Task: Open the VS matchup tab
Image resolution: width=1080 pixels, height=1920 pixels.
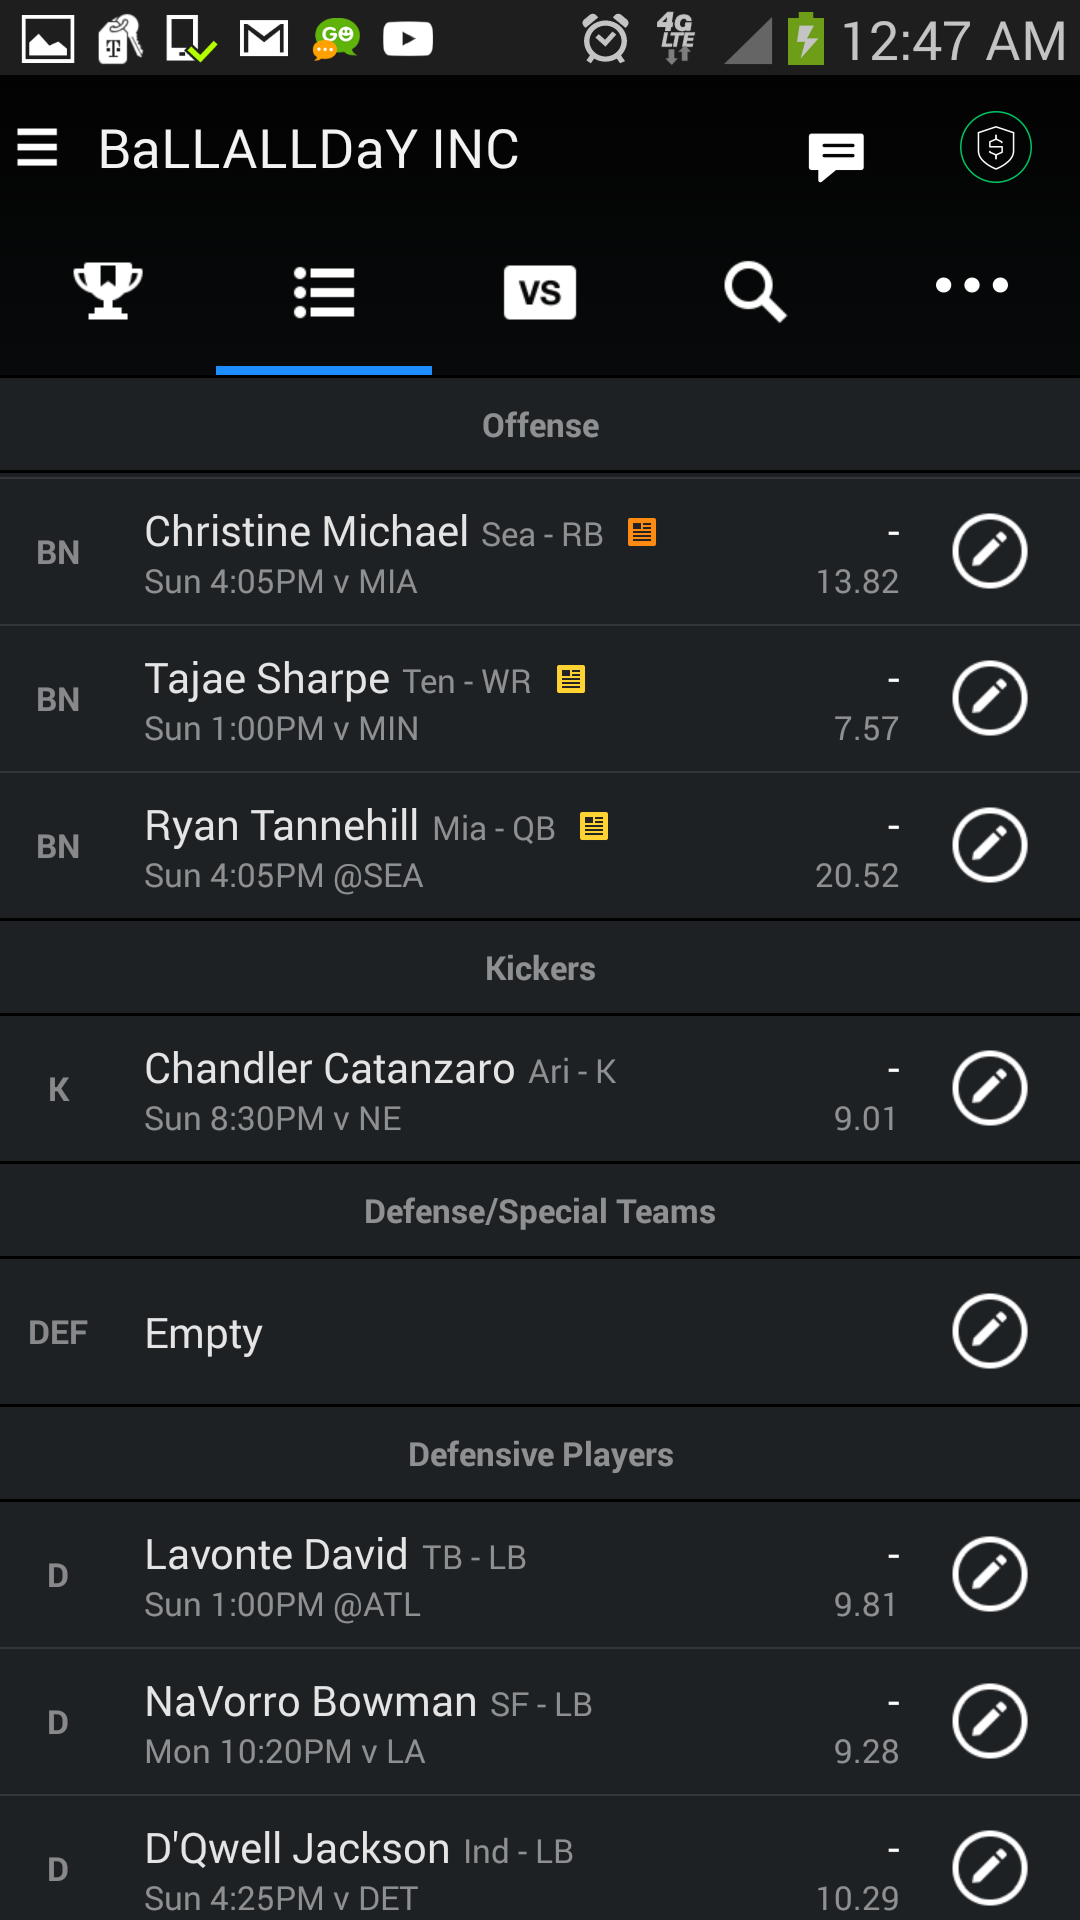Action: (x=540, y=292)
